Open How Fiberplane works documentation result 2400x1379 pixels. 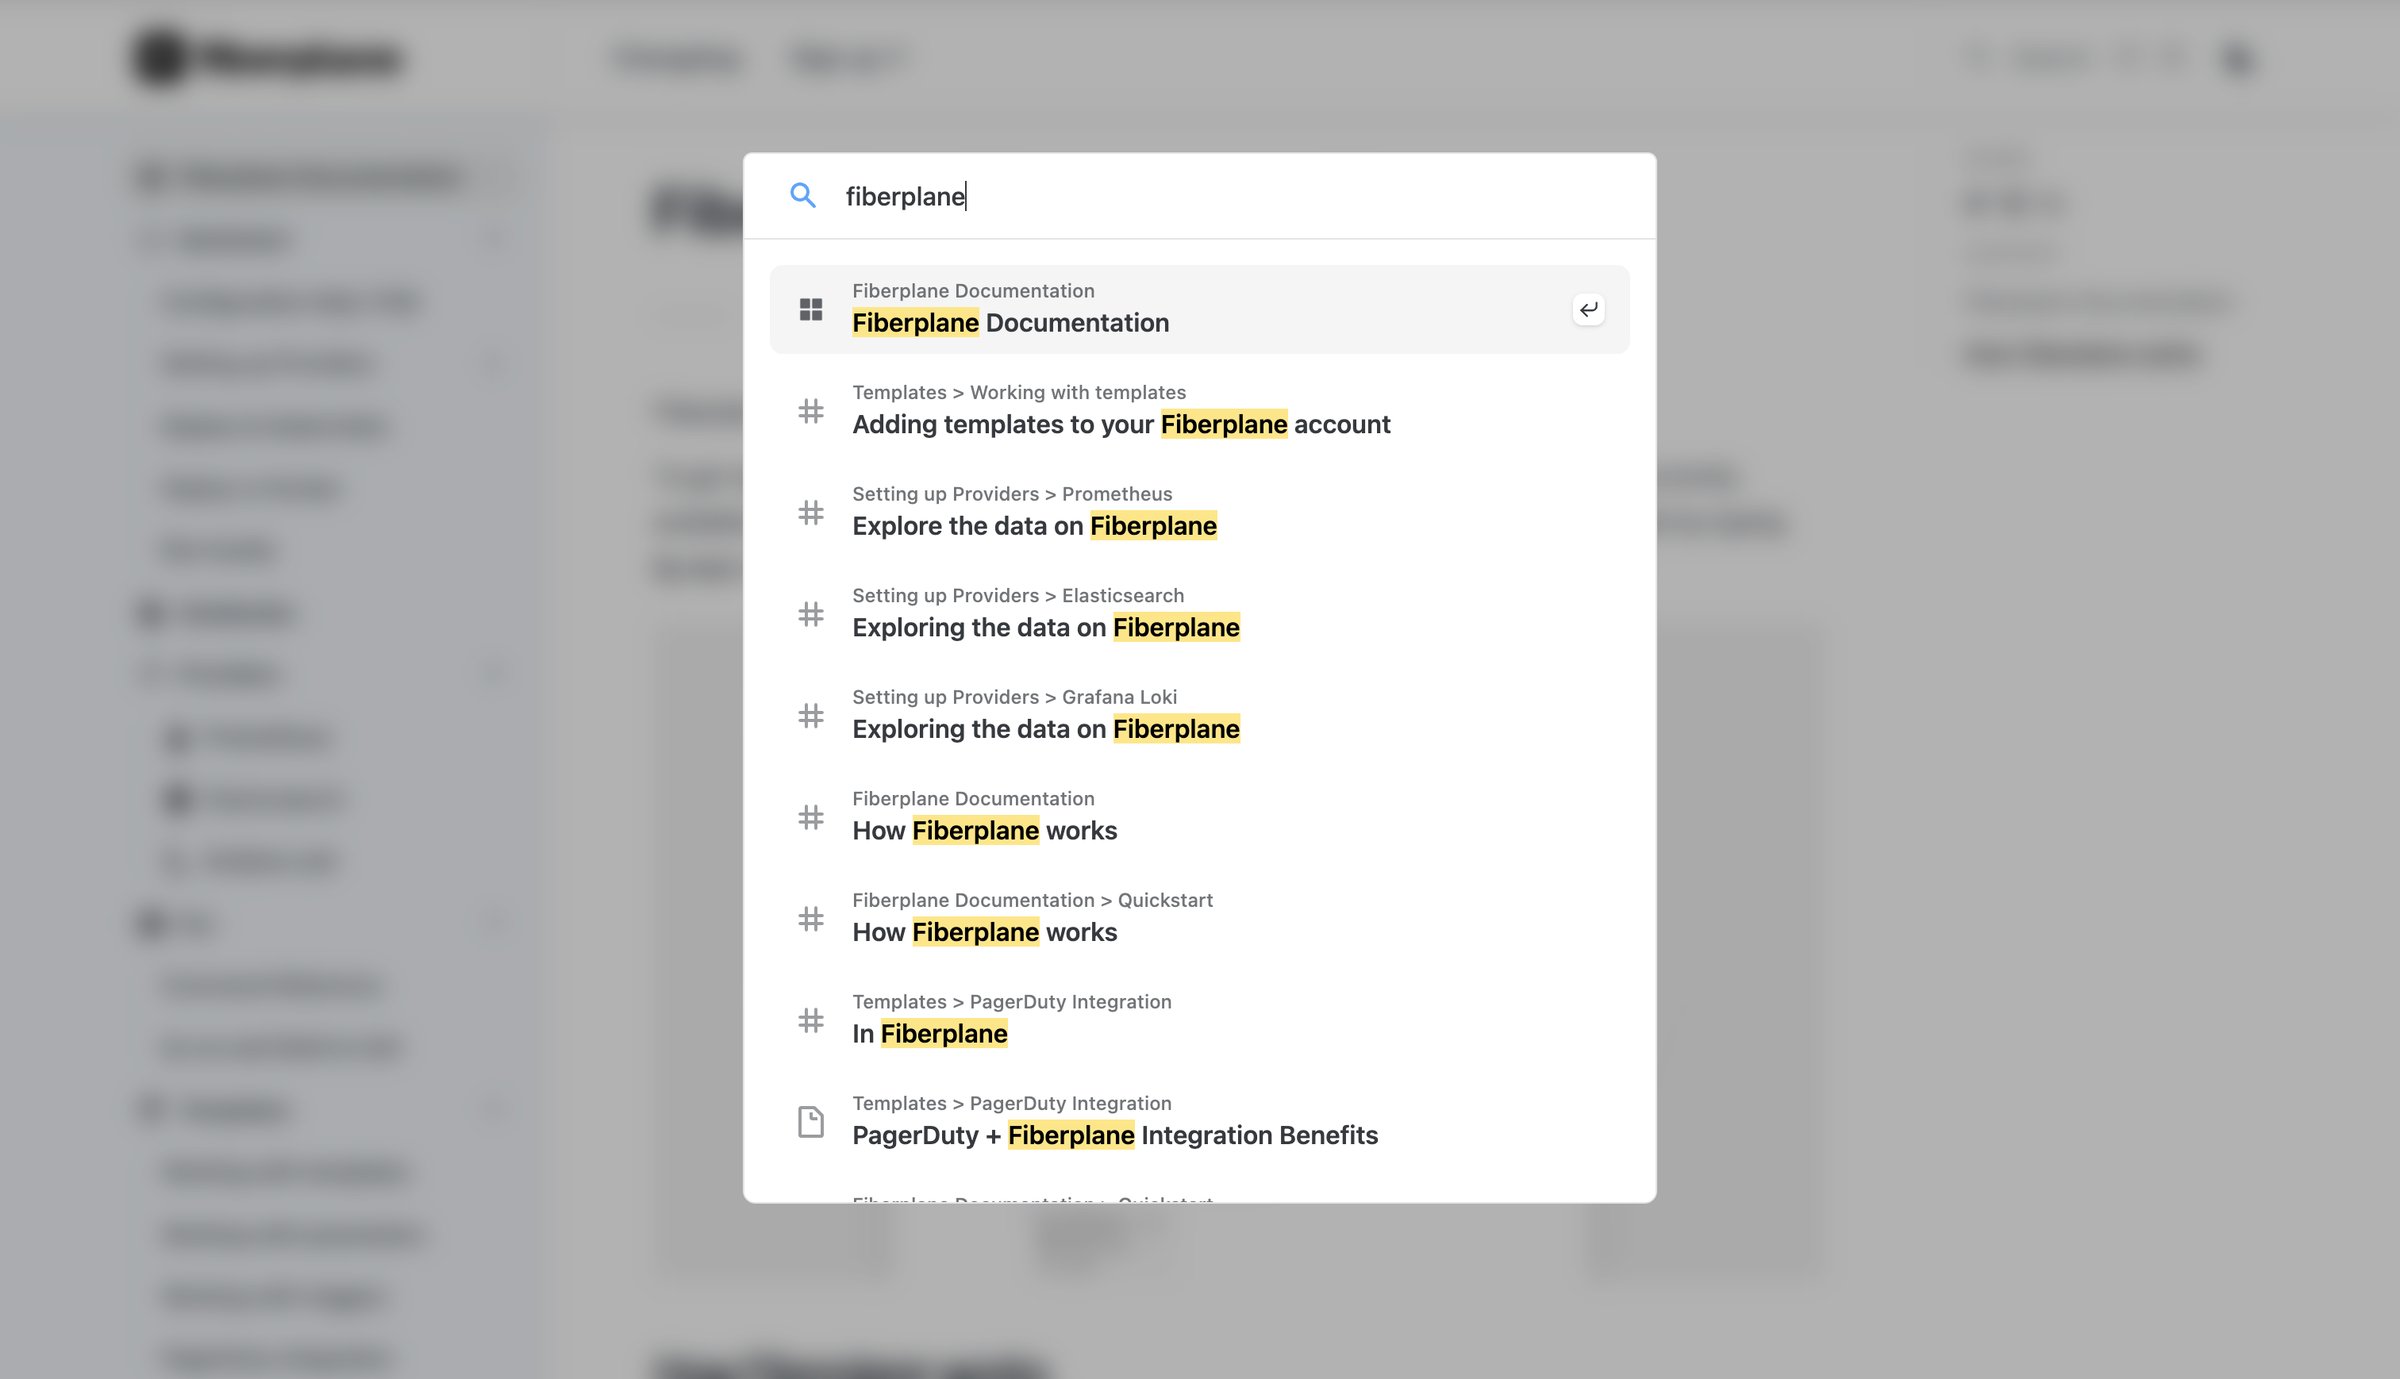pyautogui.click(x=1199, y=817)
